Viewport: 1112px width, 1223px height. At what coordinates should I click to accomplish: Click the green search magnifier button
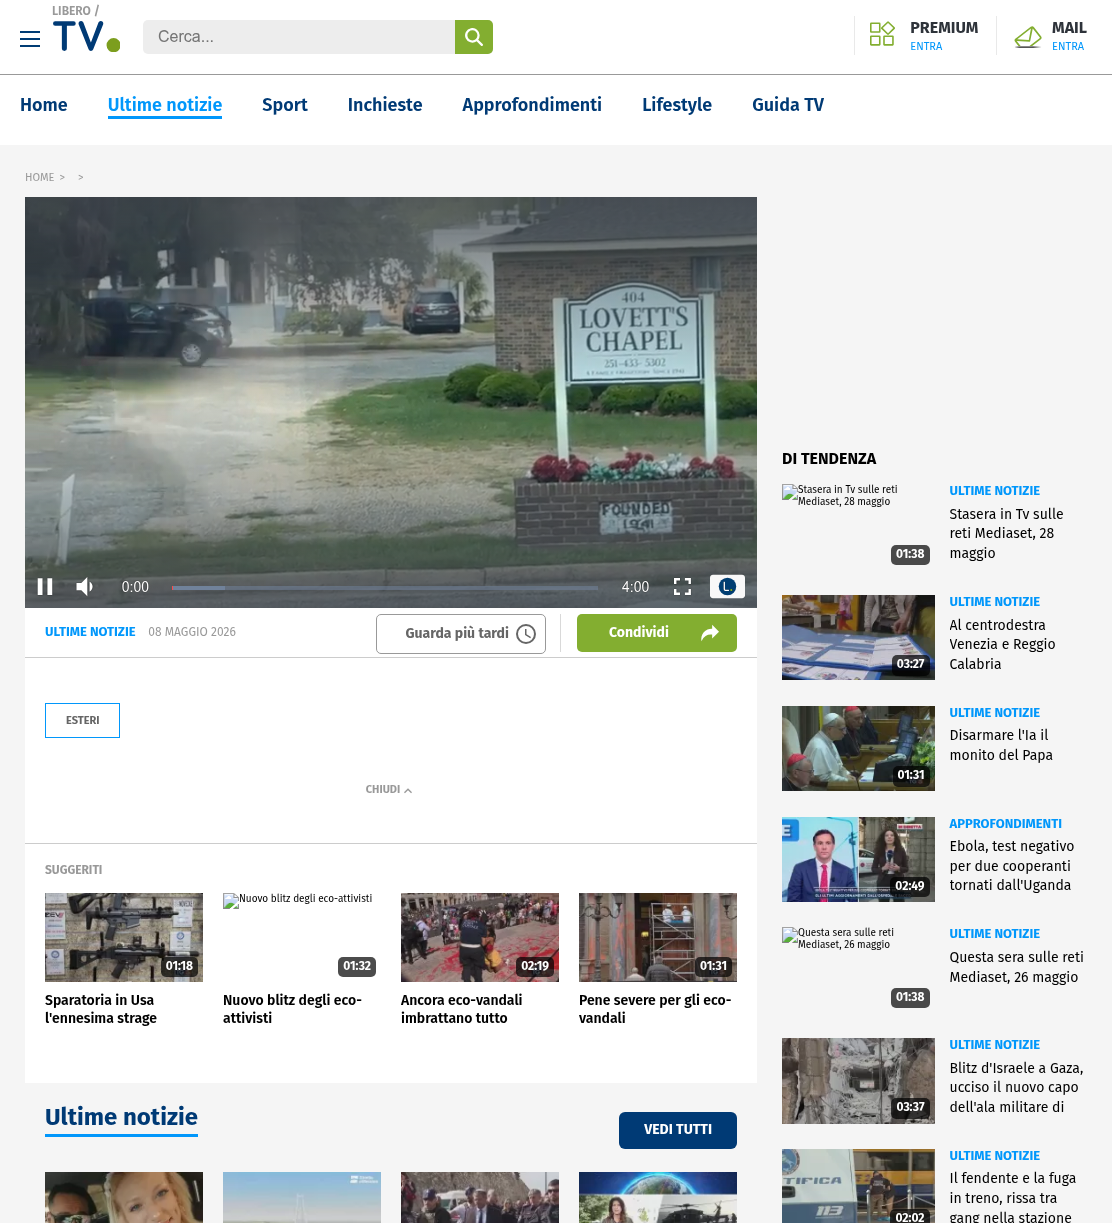click(x=474, y=37)
